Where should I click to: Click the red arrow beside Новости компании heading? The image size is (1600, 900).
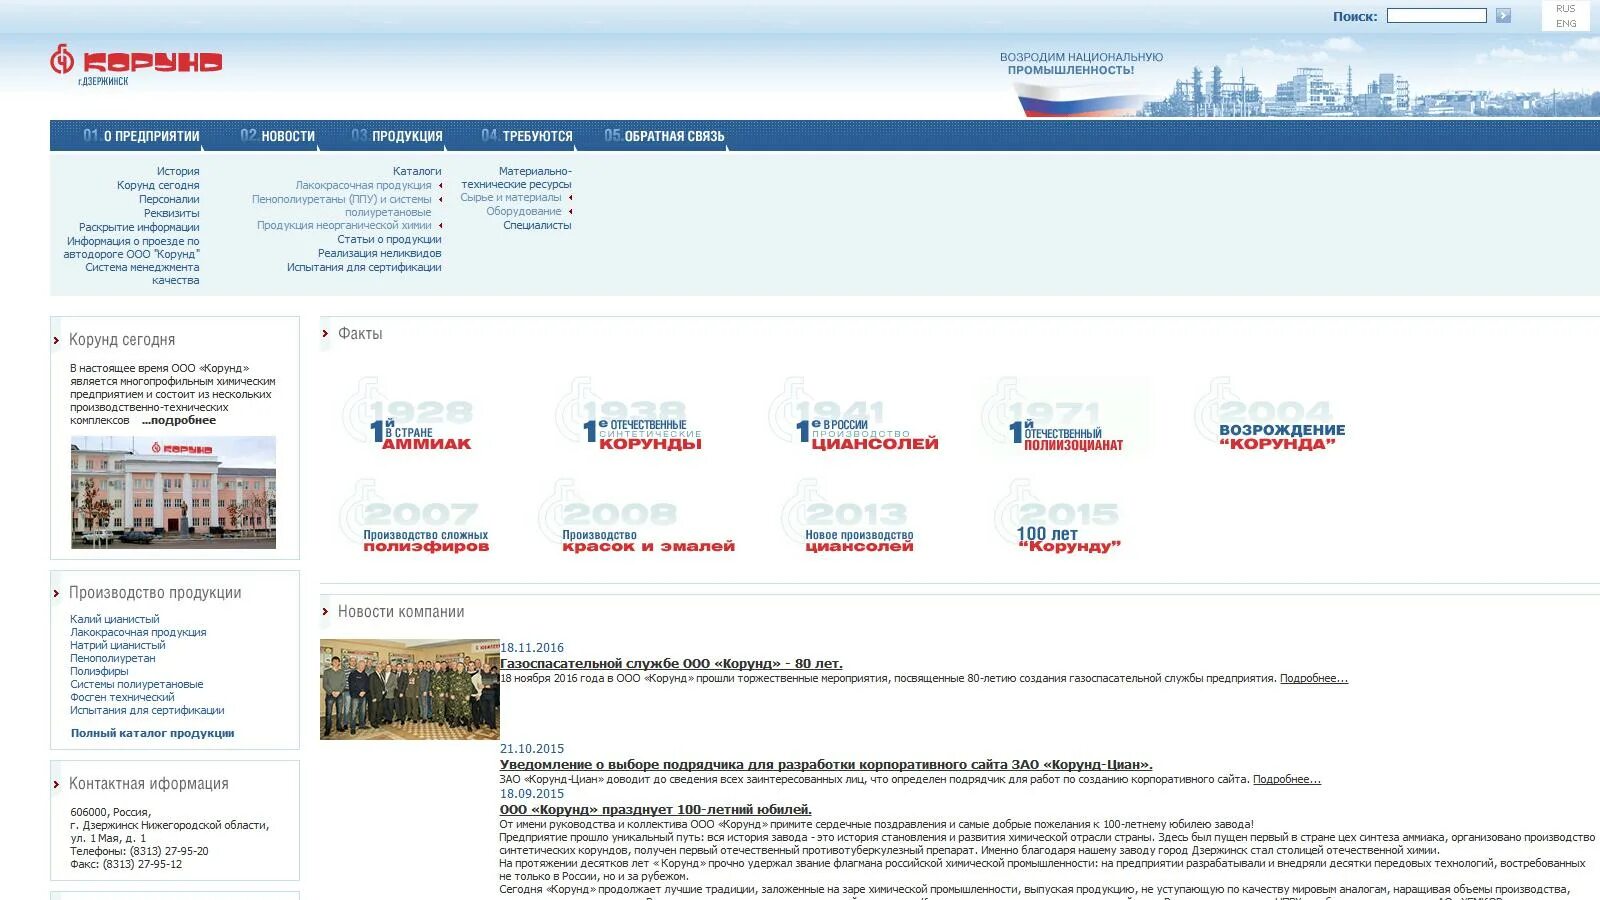pyautogui.click(x=325, y=612)
